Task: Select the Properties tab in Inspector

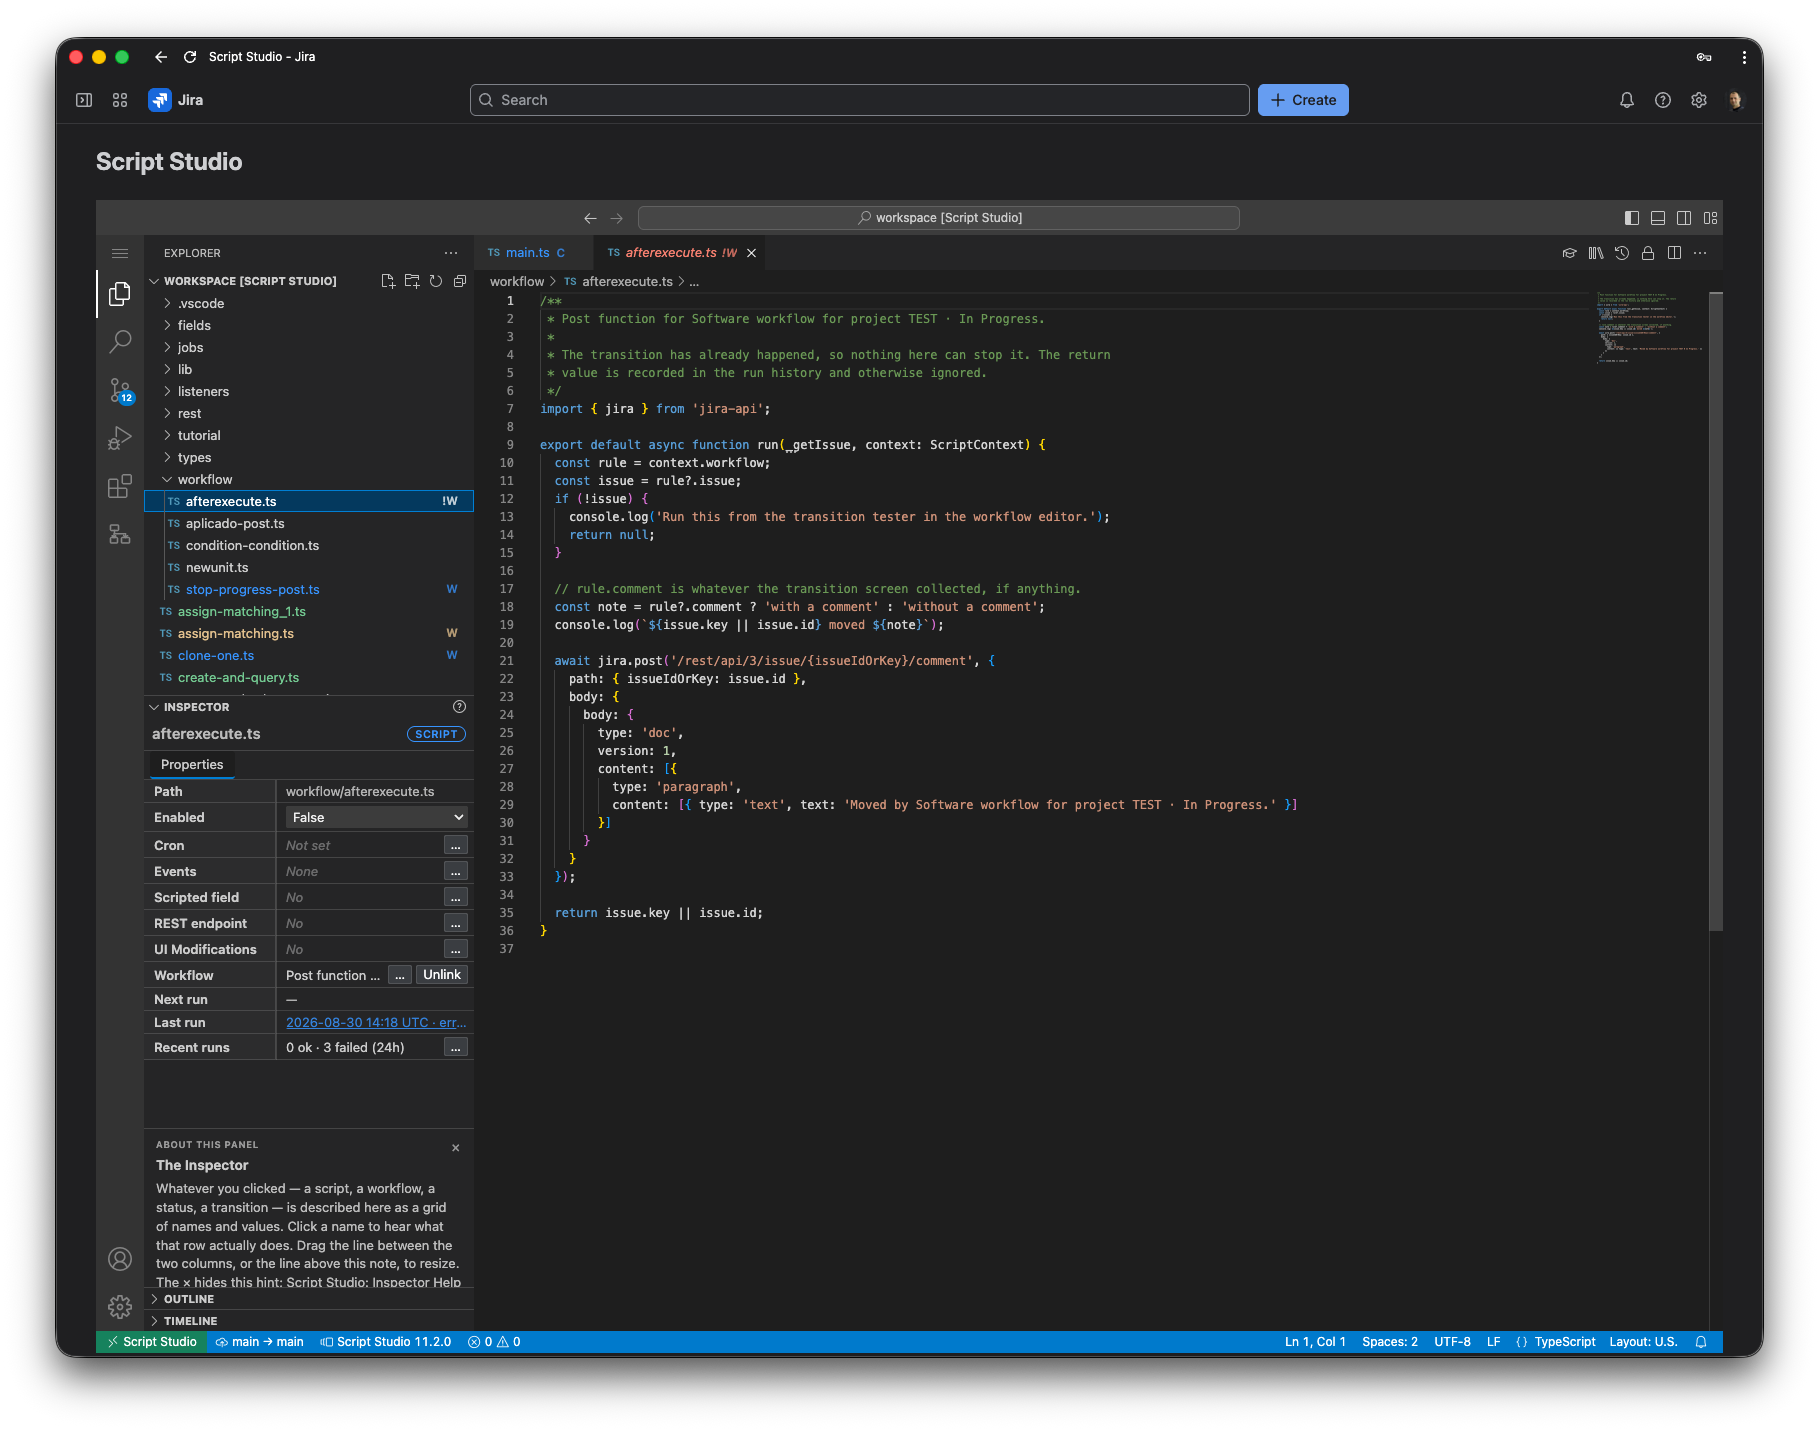Action: pos(192,765)
